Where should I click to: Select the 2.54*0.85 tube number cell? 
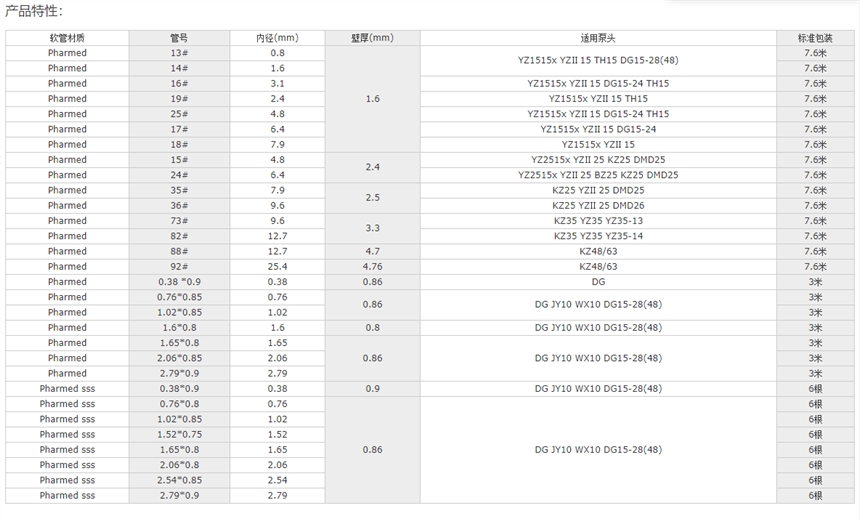[x=179, y=481]
